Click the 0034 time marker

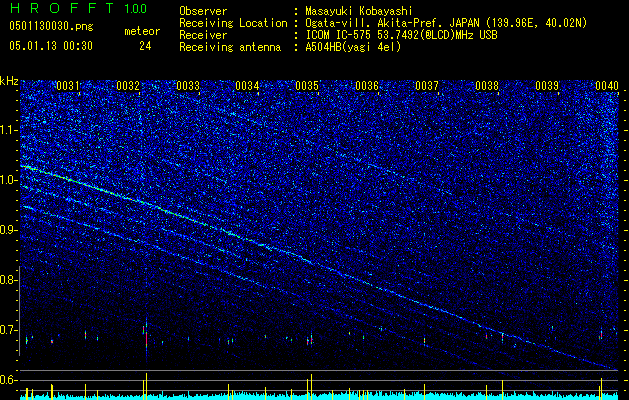(x=248, y=85)
